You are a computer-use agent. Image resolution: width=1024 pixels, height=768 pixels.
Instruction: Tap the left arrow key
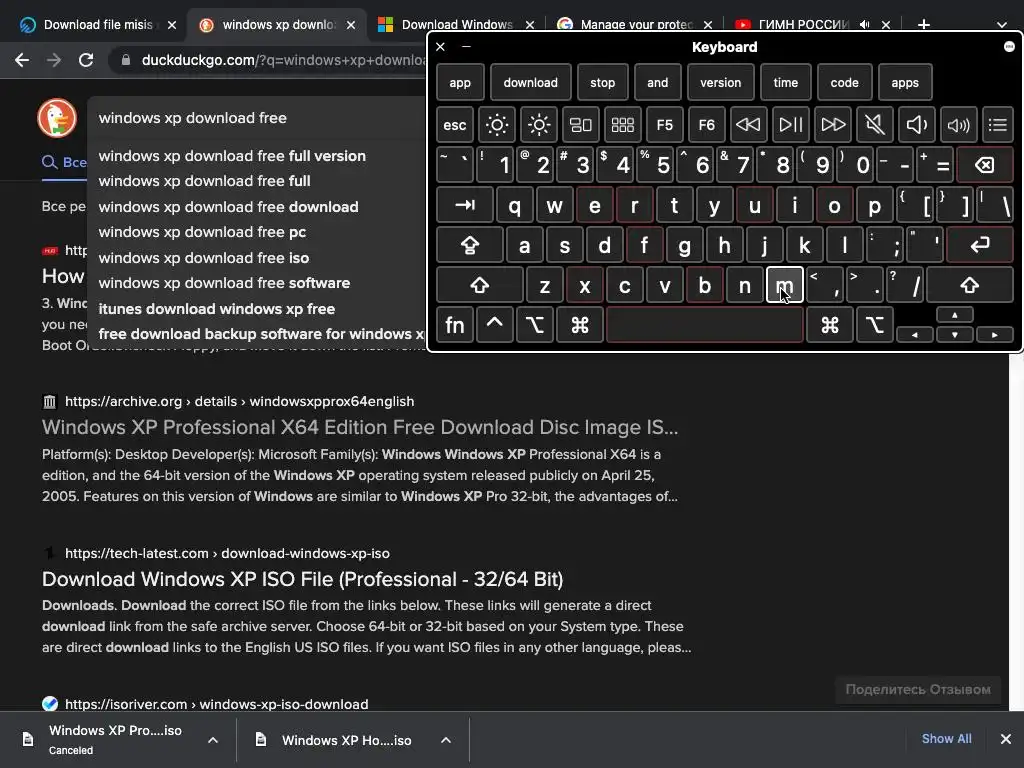click(x=915, y=334)
